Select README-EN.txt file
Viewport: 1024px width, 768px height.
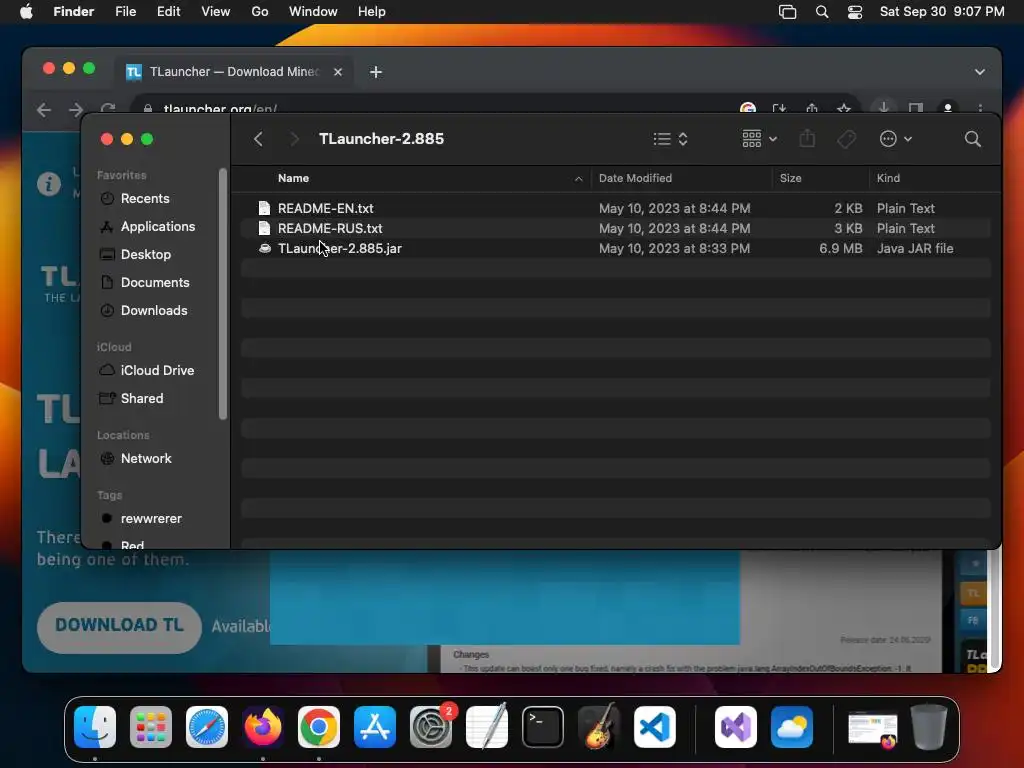pos(616,208)
